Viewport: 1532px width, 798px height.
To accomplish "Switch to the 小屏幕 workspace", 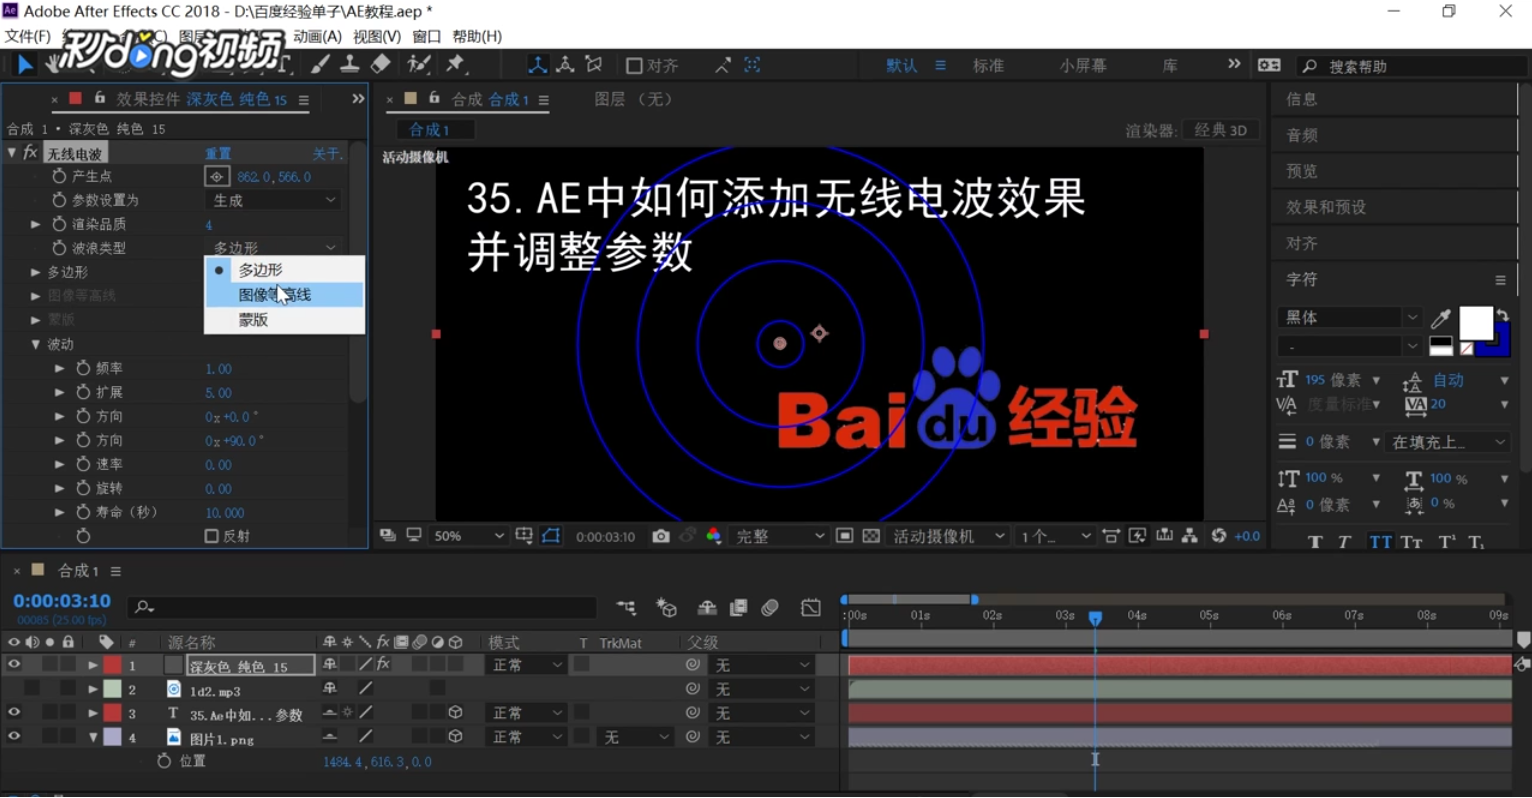I will coord(1083,66).
